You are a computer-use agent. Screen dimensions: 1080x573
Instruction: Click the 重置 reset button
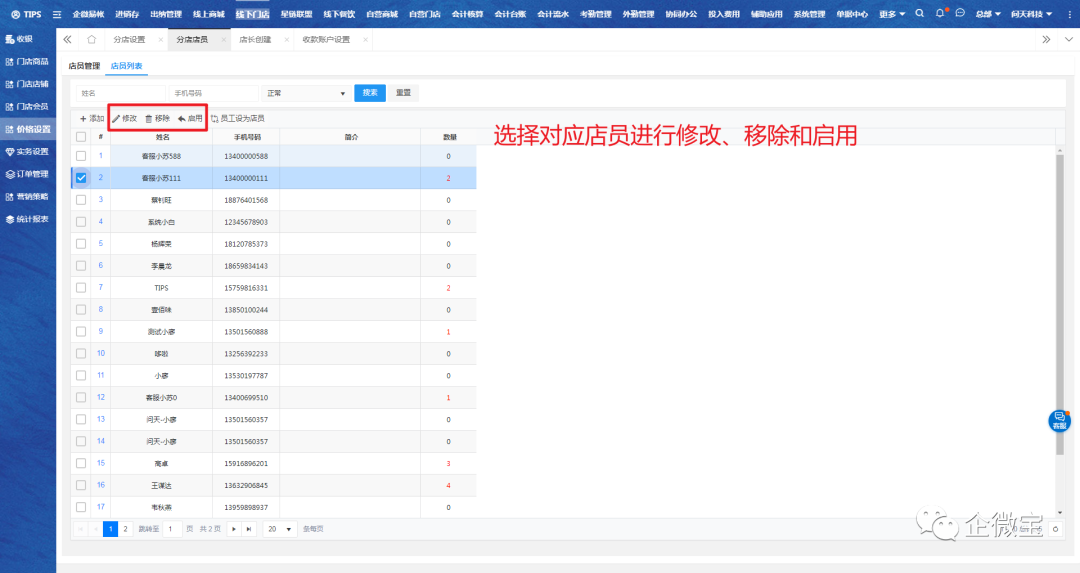(403, 93)
